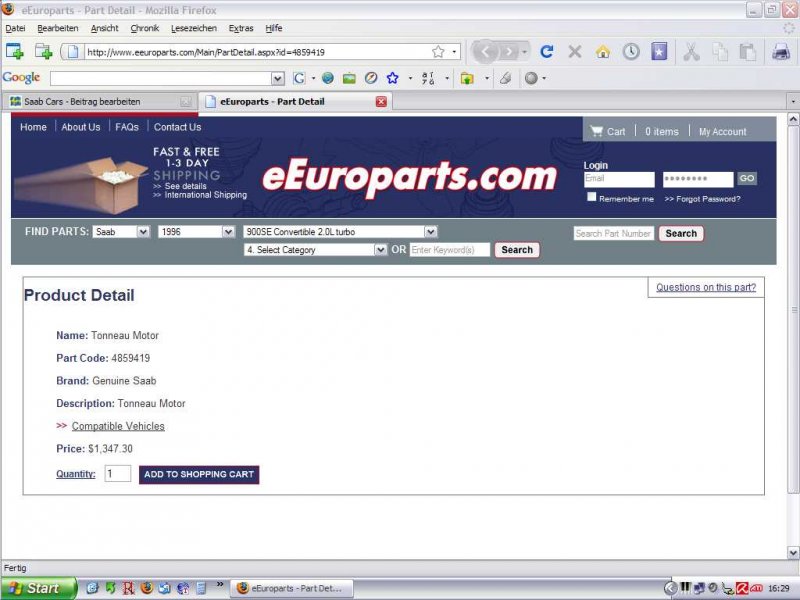Close the eEuroparts Part Detail tab
The height and width of the screenshot is (600, 800).
coord(381,102)
